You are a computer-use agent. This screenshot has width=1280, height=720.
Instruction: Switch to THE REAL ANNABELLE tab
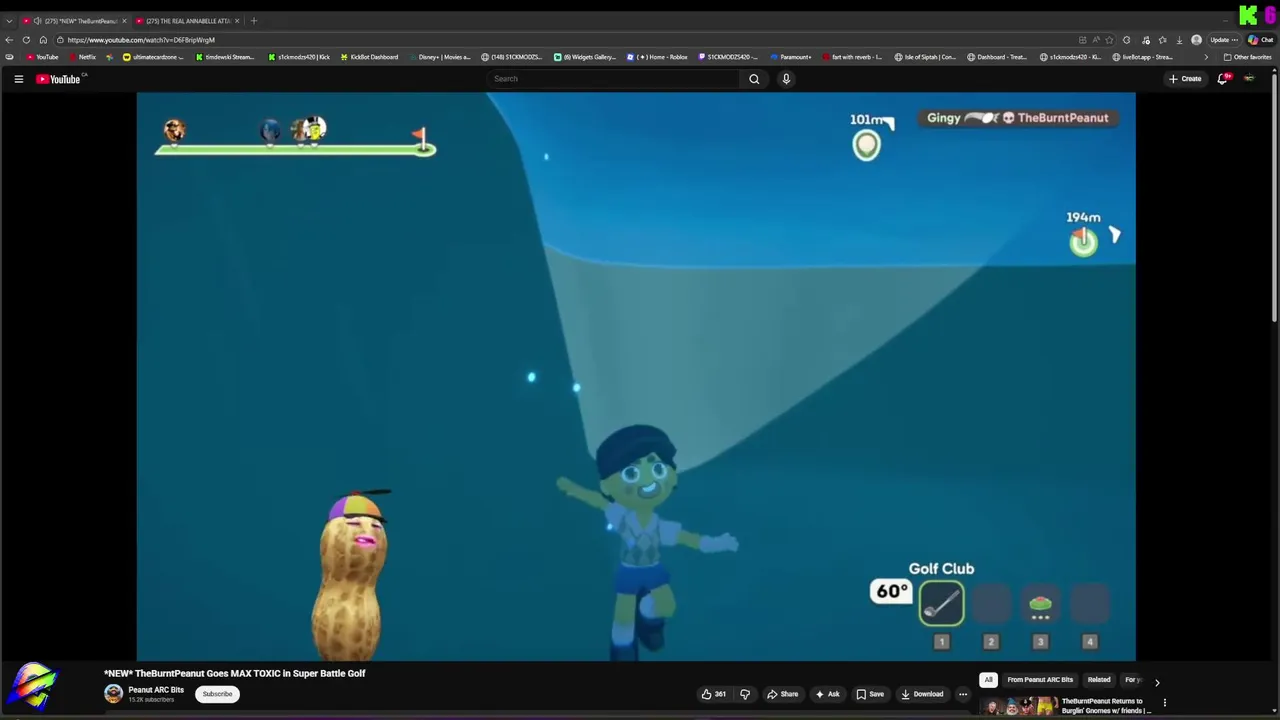(185, 21)
